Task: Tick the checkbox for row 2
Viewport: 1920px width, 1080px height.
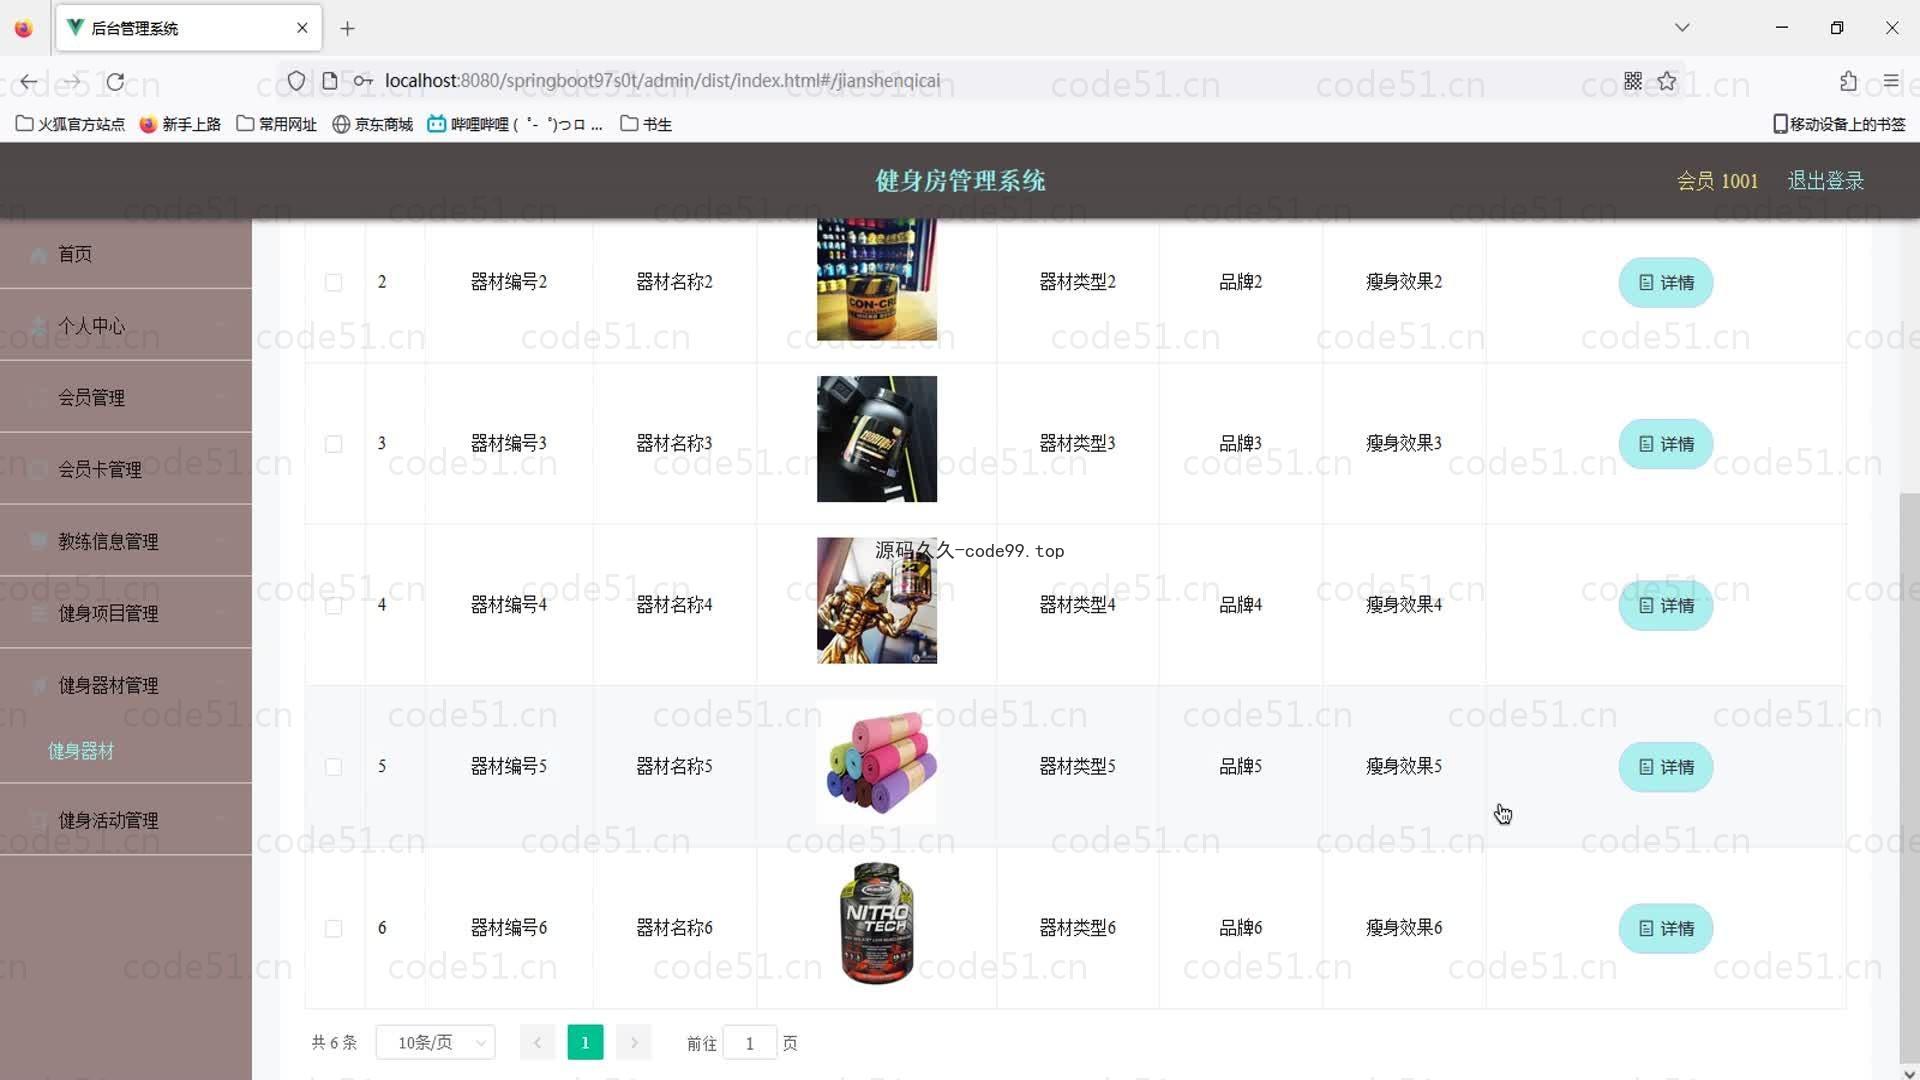Action: (x=334, y=283)
